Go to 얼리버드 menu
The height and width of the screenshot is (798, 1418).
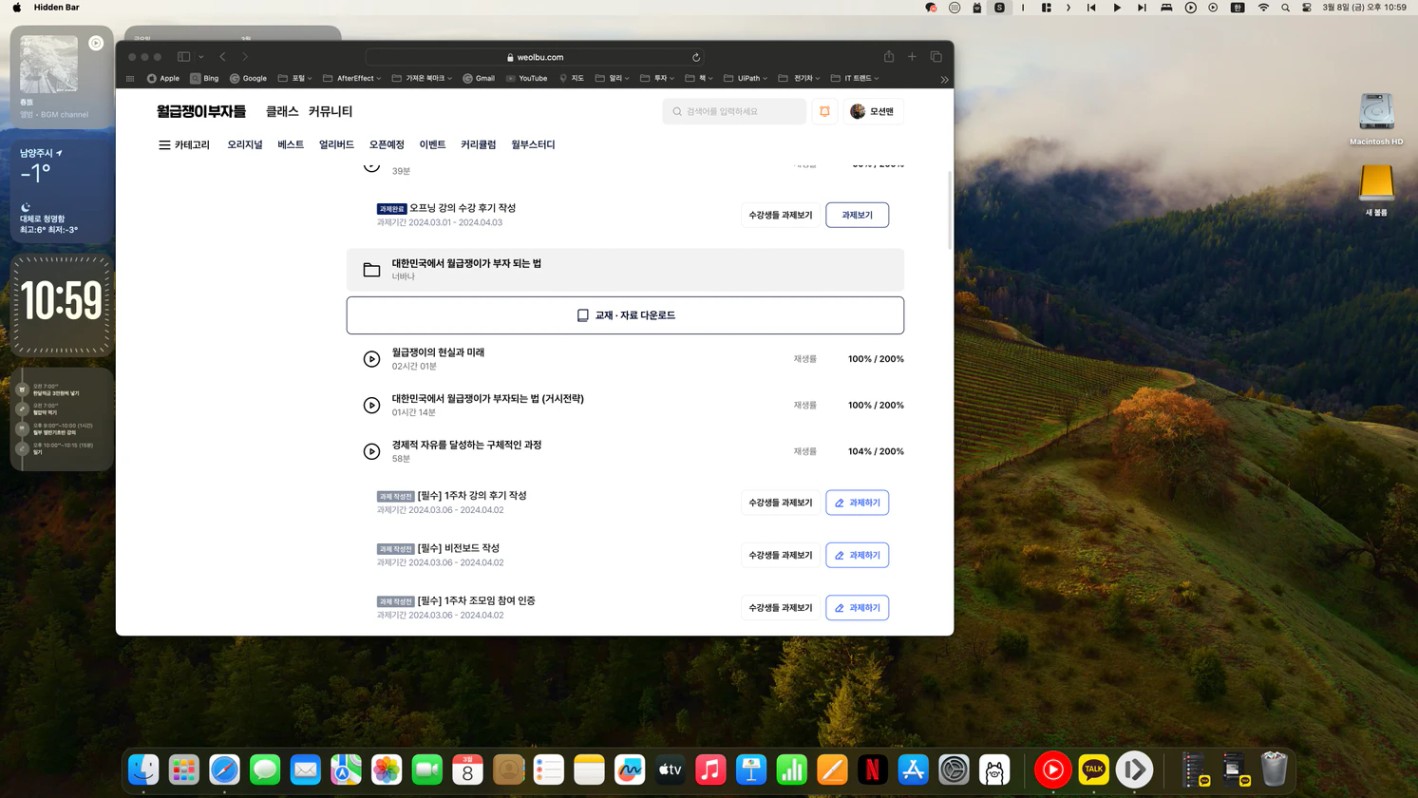(337, 145)
